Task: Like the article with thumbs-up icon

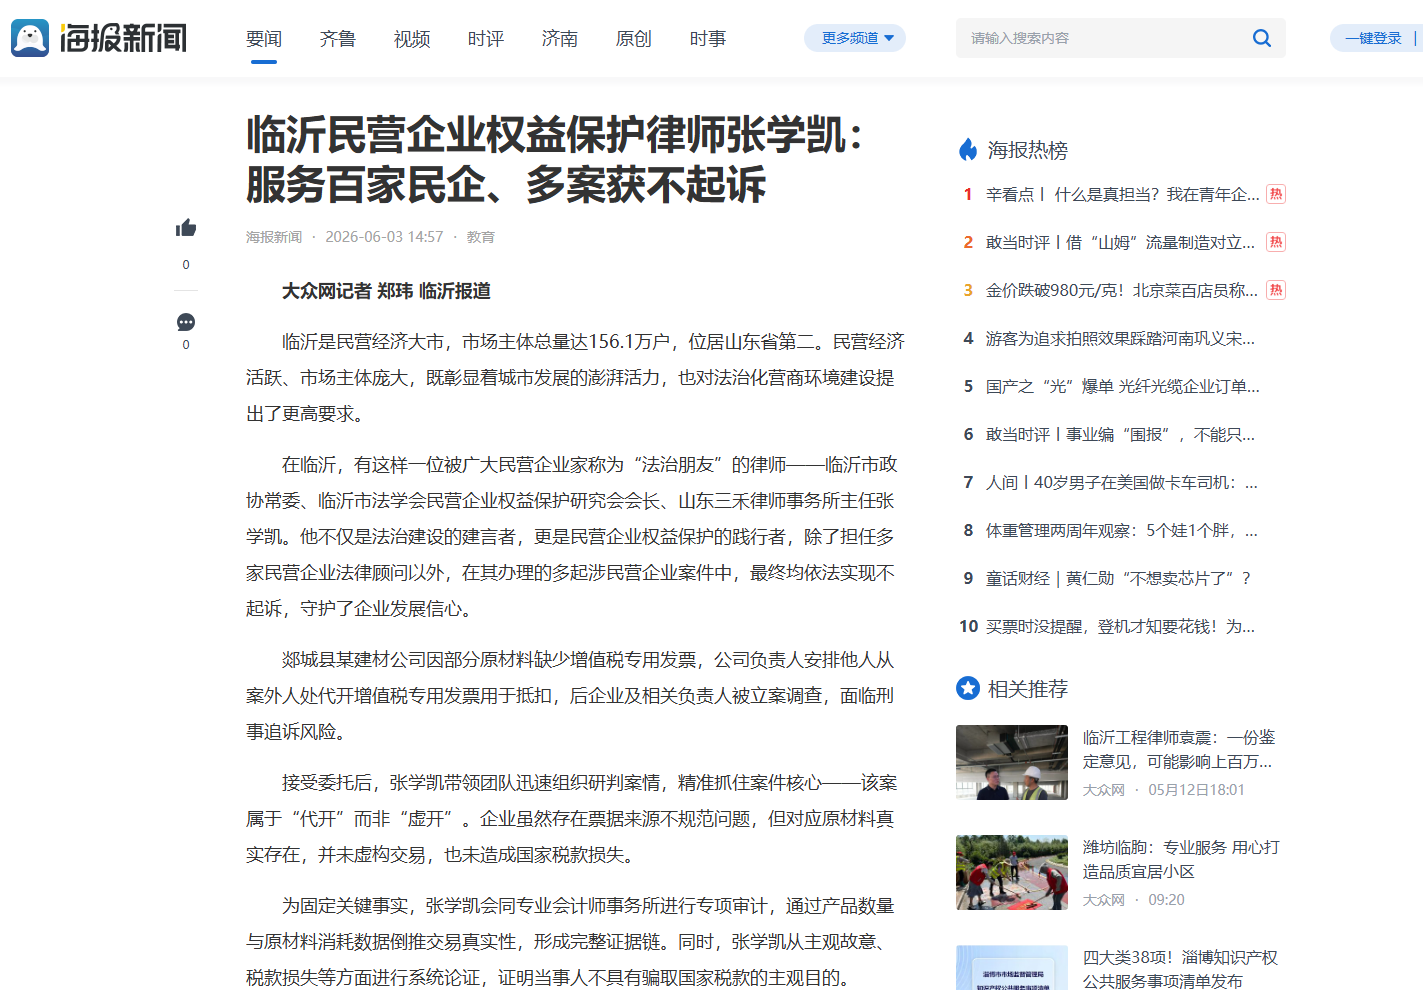Action: (x=186, y=229)
